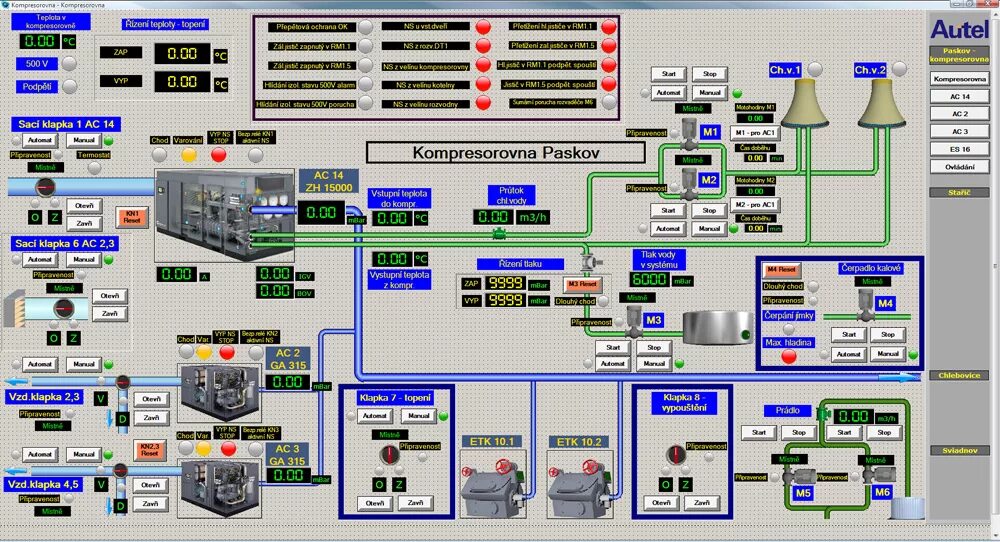Select the M1 pump symbol
Image resolution: width=1000 pixels, height=542 pixels.
tap(691, 133)
